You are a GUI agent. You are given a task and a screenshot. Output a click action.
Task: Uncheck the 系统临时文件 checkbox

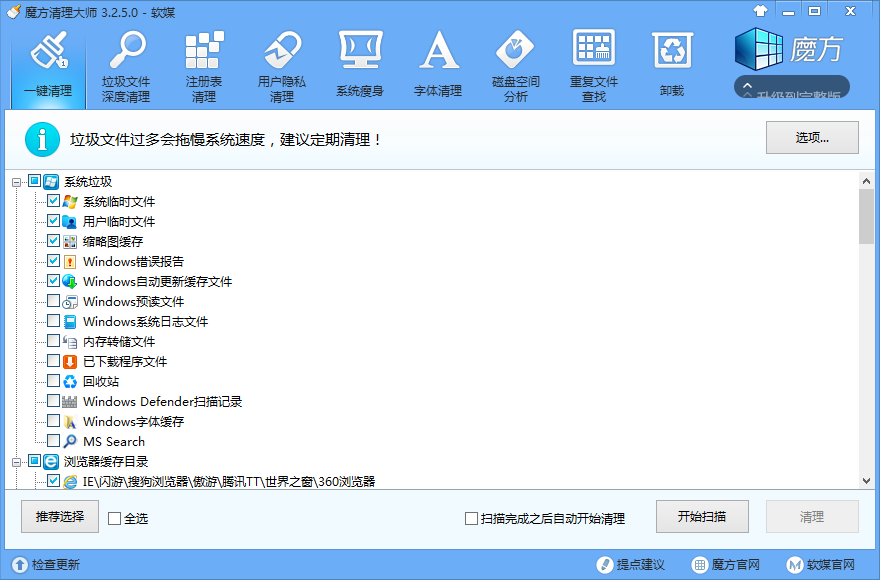click(x=54, y=201)
